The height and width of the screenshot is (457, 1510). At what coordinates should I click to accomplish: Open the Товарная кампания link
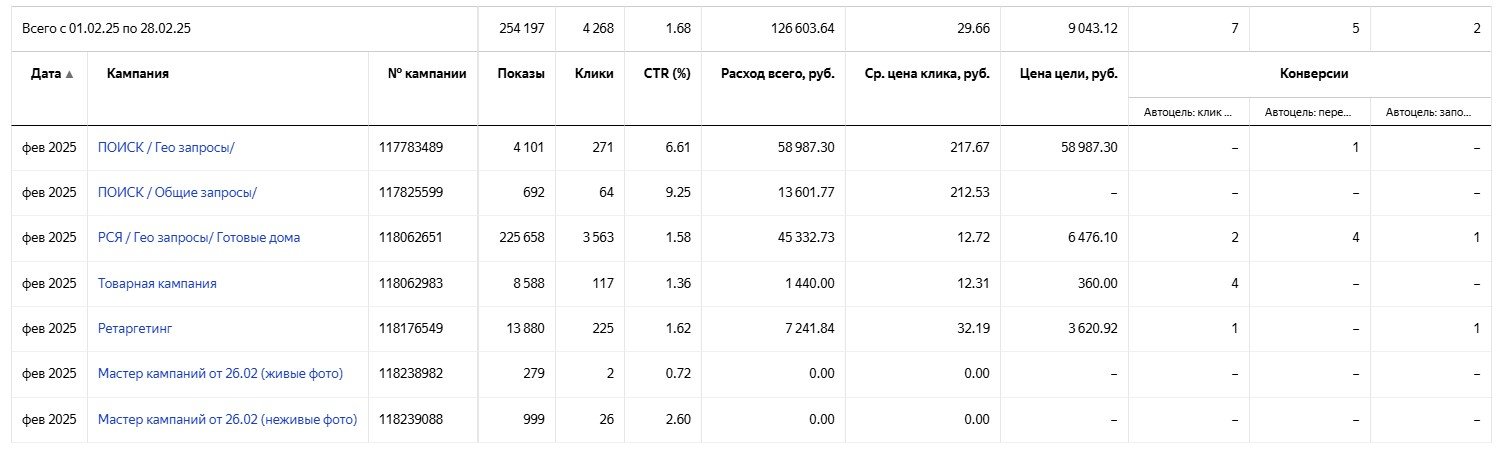(x=157, y=283)
